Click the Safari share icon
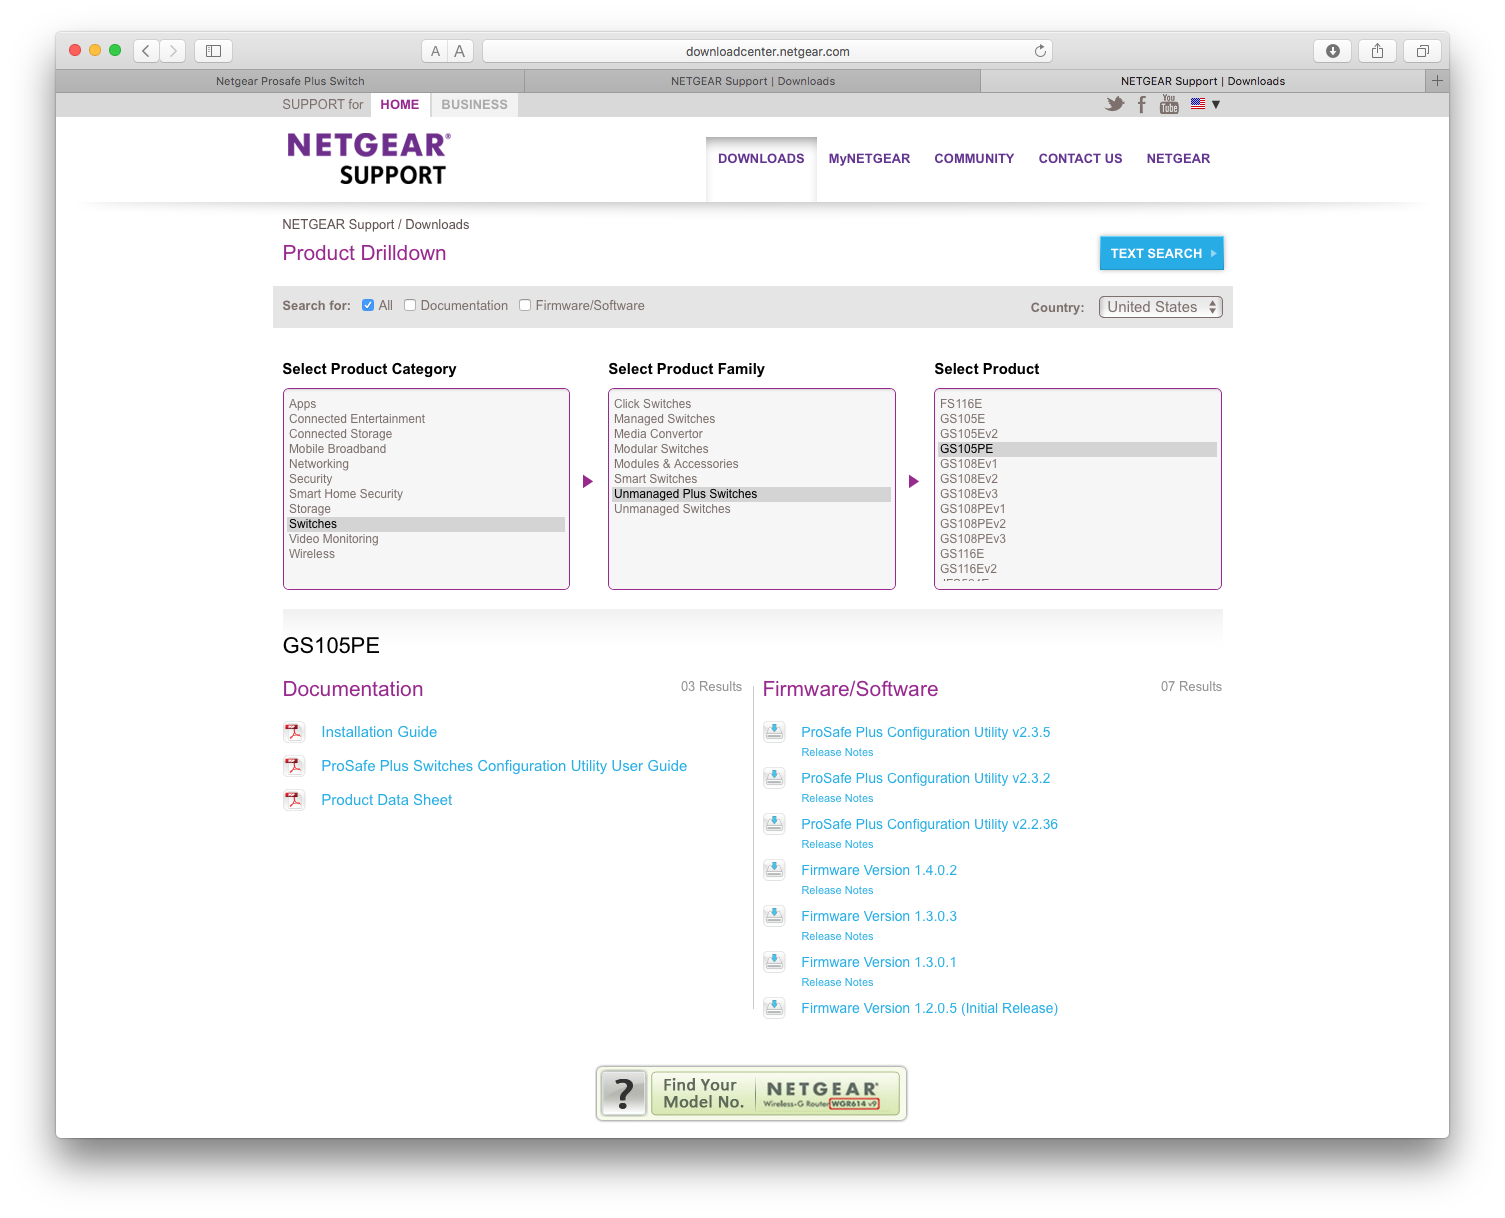 tap(1377, 51)
